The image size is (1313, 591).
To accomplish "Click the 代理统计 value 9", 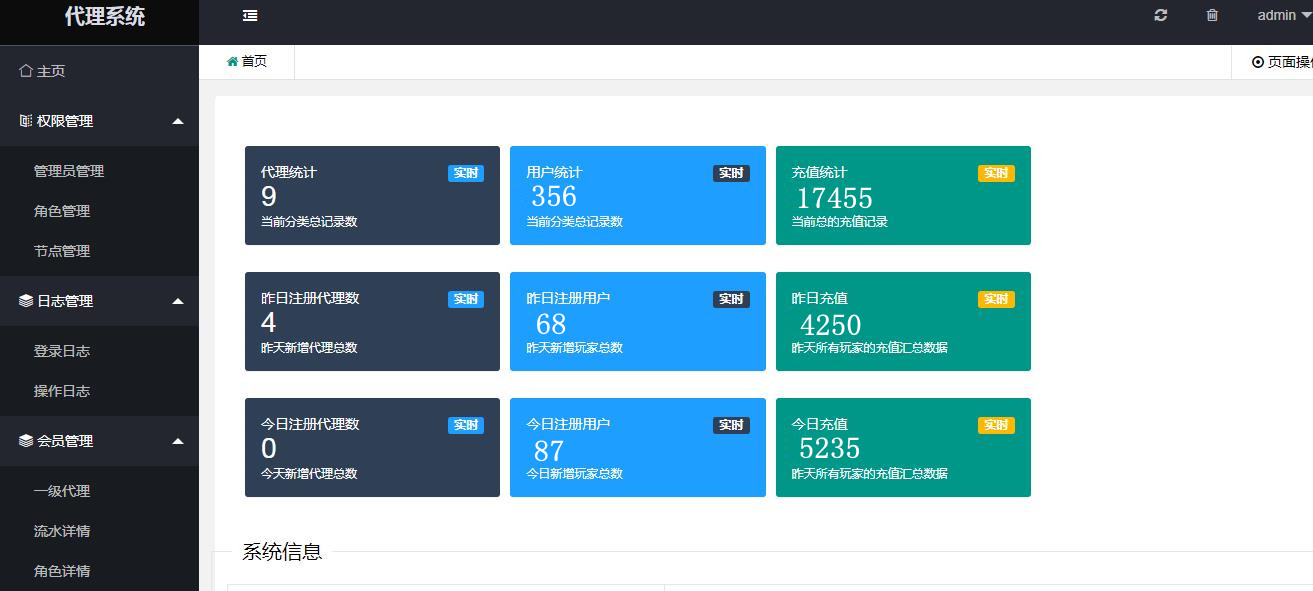I will pyautogui.click(x=269, y=197).
